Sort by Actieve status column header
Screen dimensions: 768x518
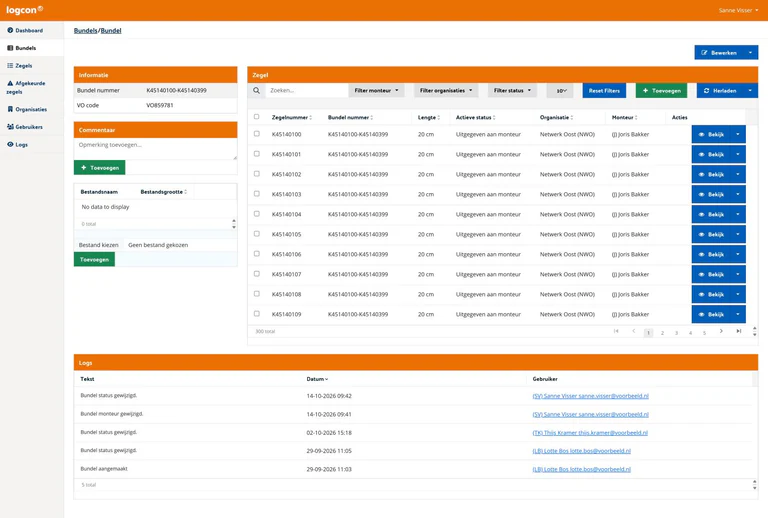tap(475, 118)
